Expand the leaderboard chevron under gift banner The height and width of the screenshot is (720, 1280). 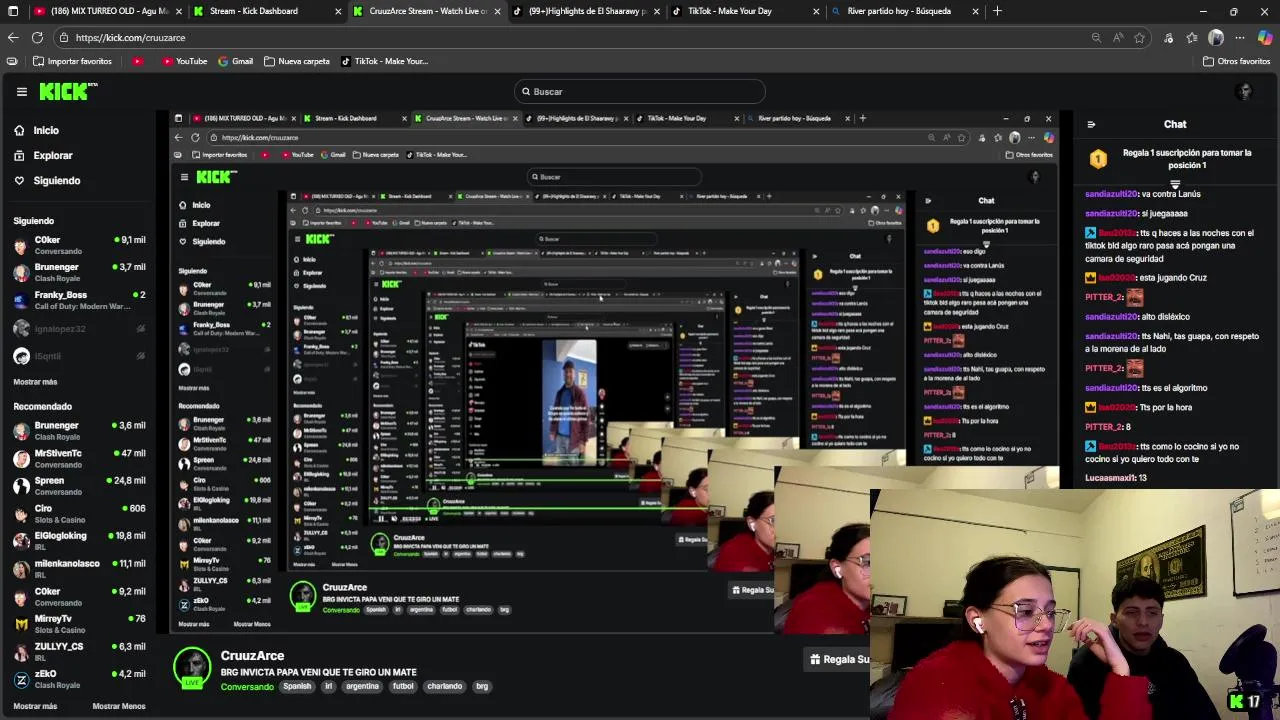pyautogui.click(x=1175, y=185)
